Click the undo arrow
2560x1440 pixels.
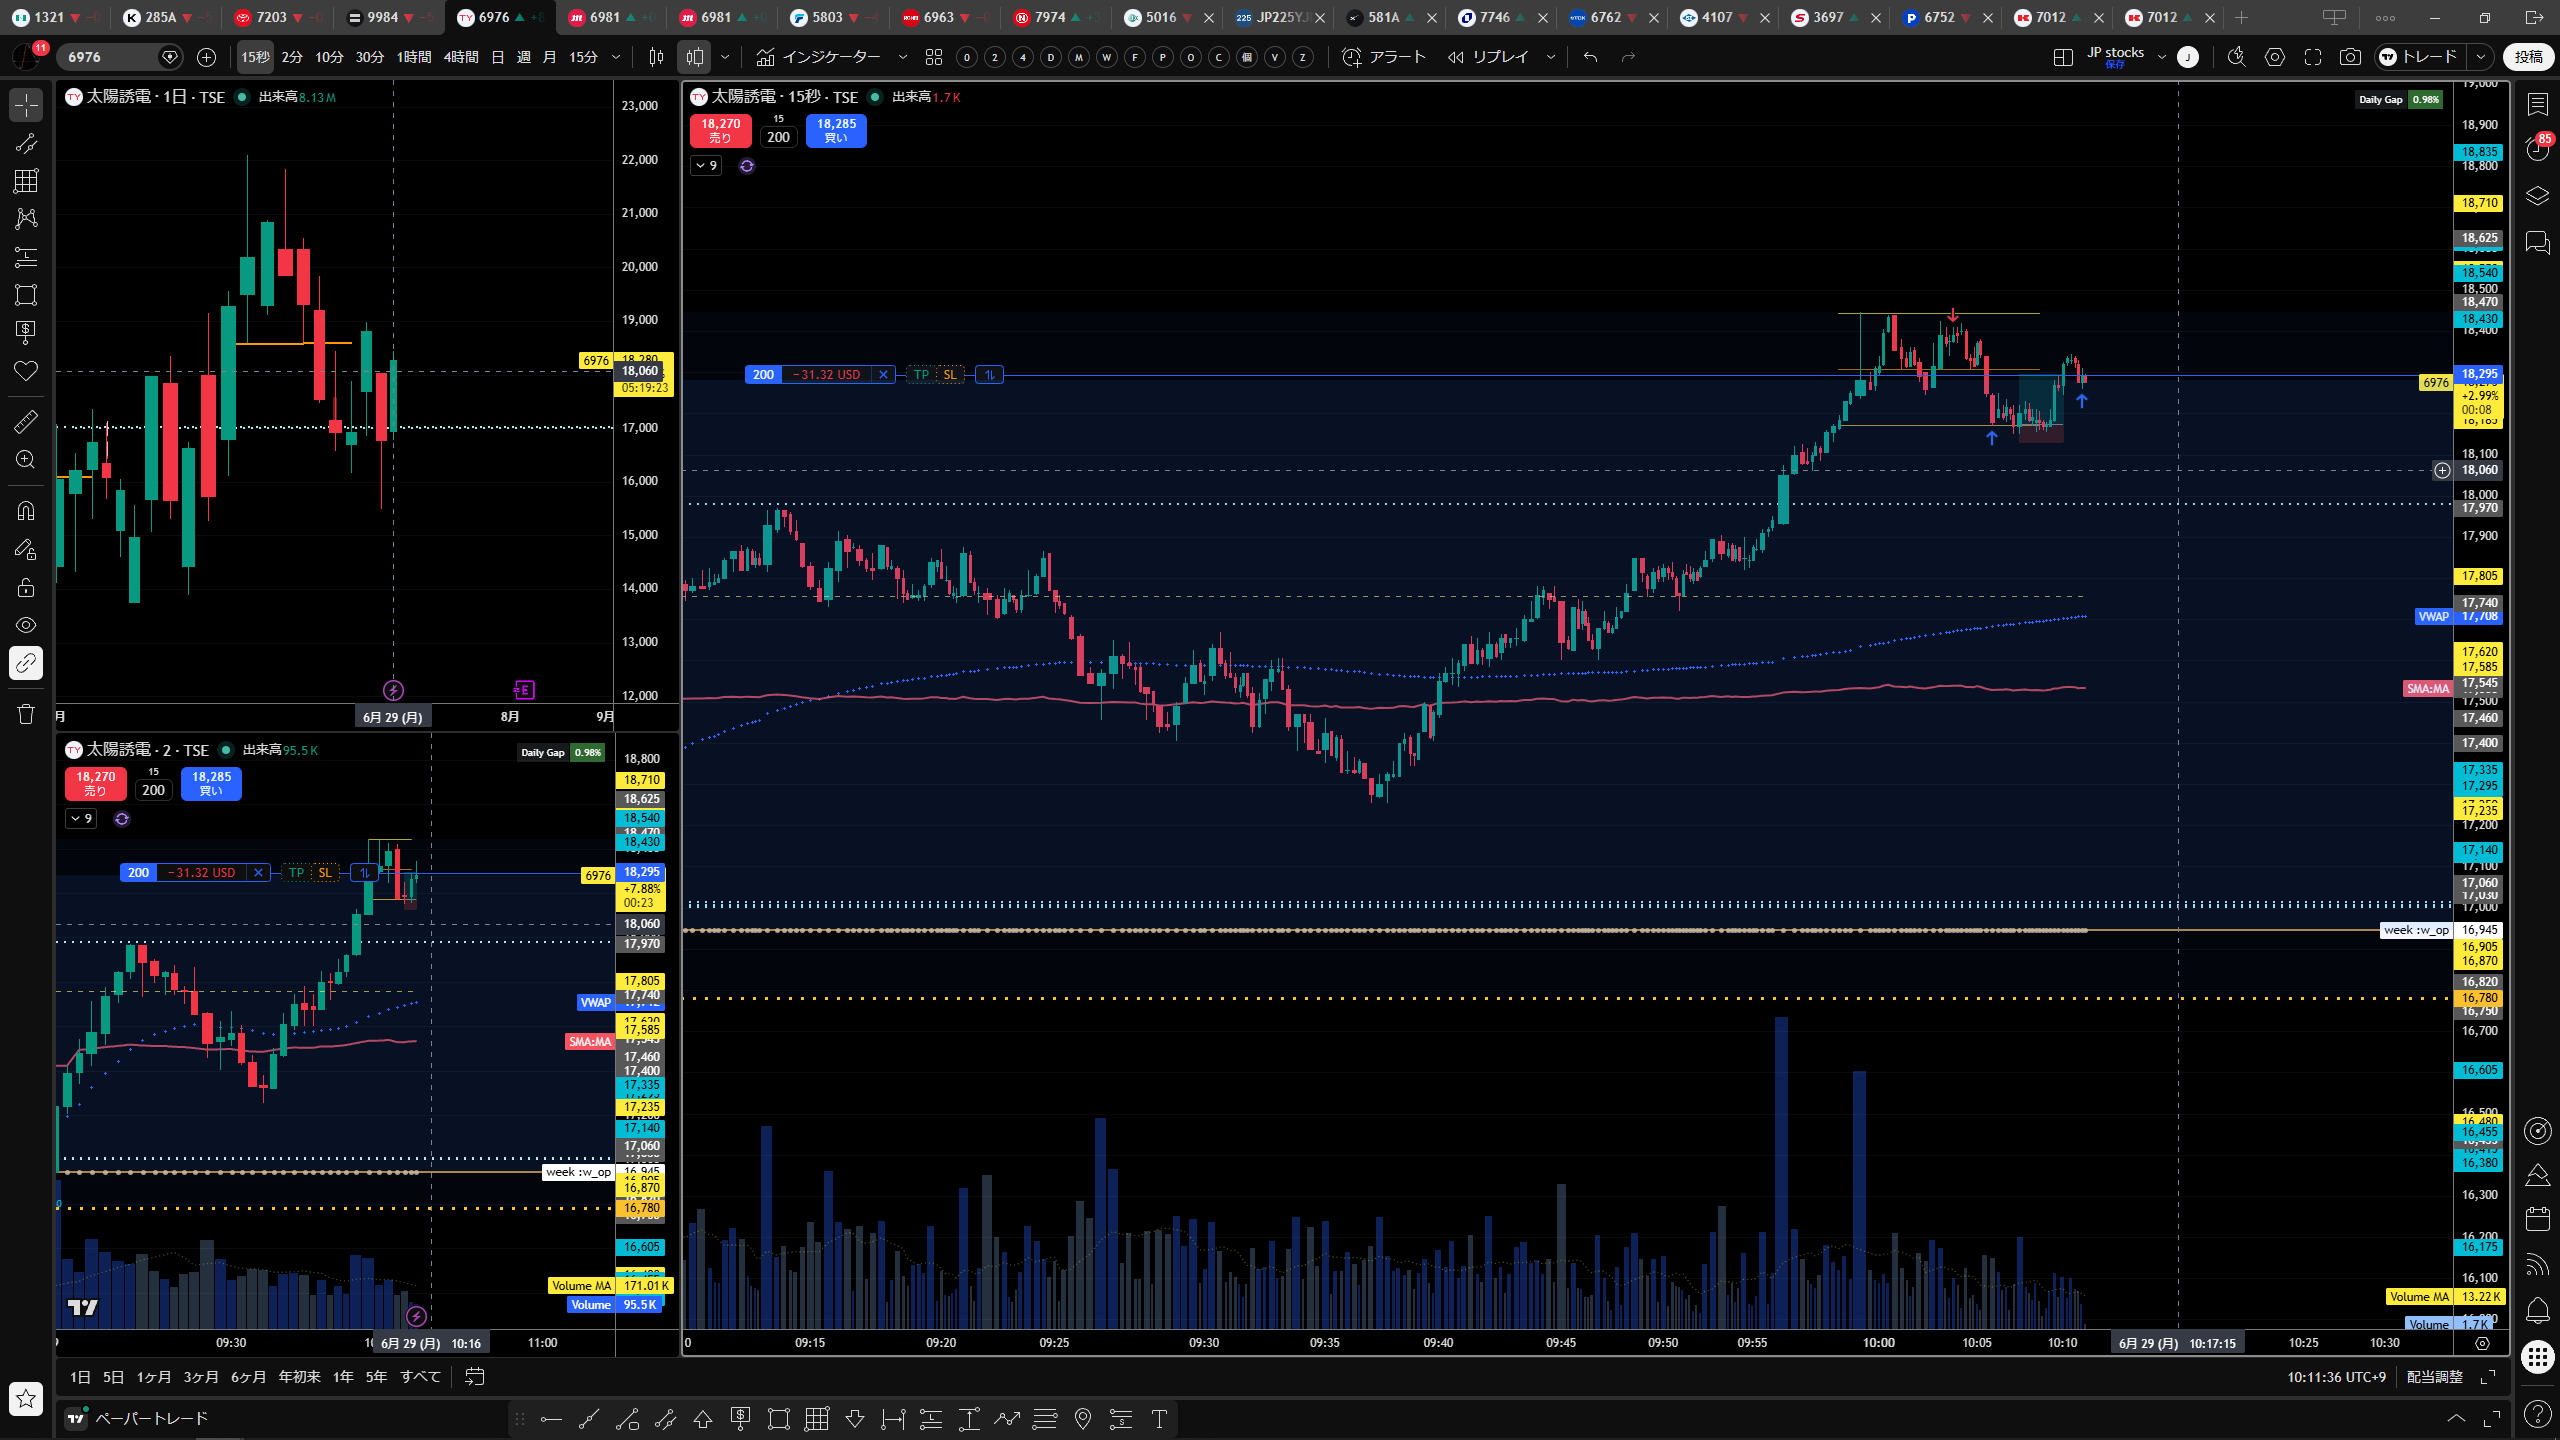point(1590,57)
